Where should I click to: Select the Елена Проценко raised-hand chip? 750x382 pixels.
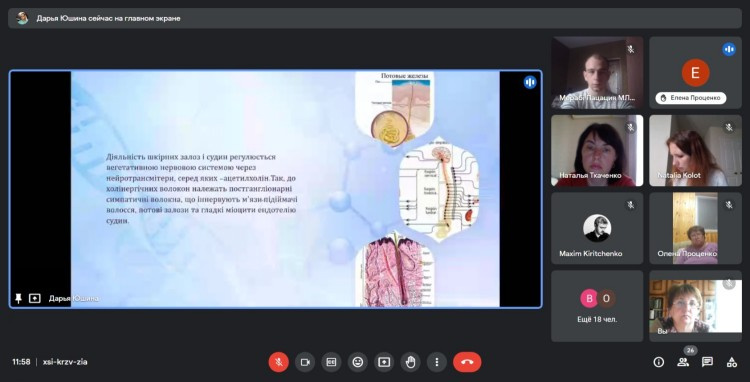point(691,98)
